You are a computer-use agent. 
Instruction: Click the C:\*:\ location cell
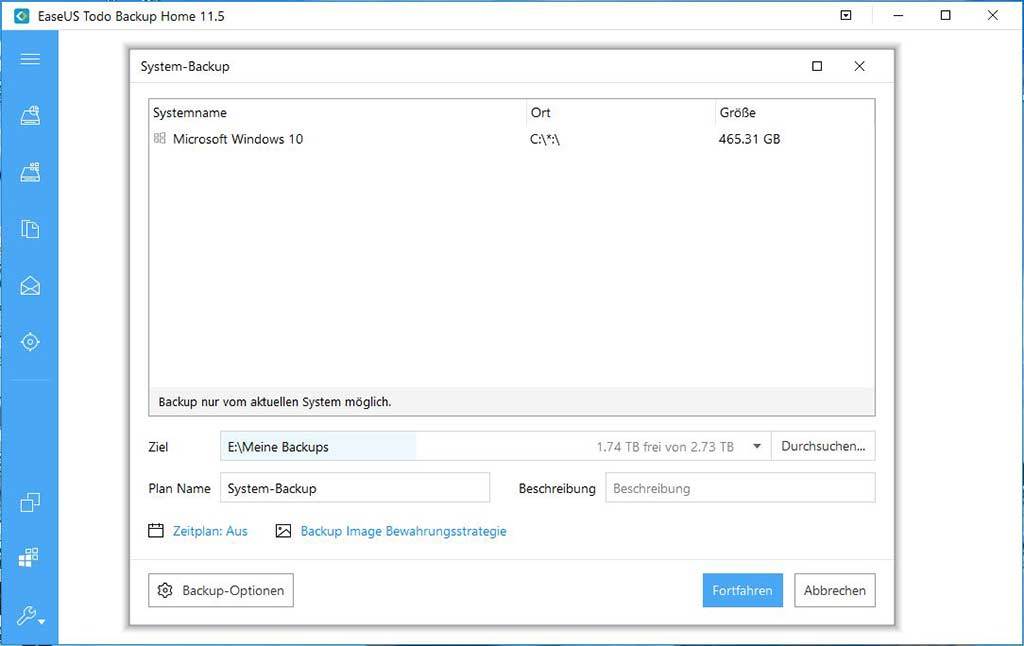(545, 139)
